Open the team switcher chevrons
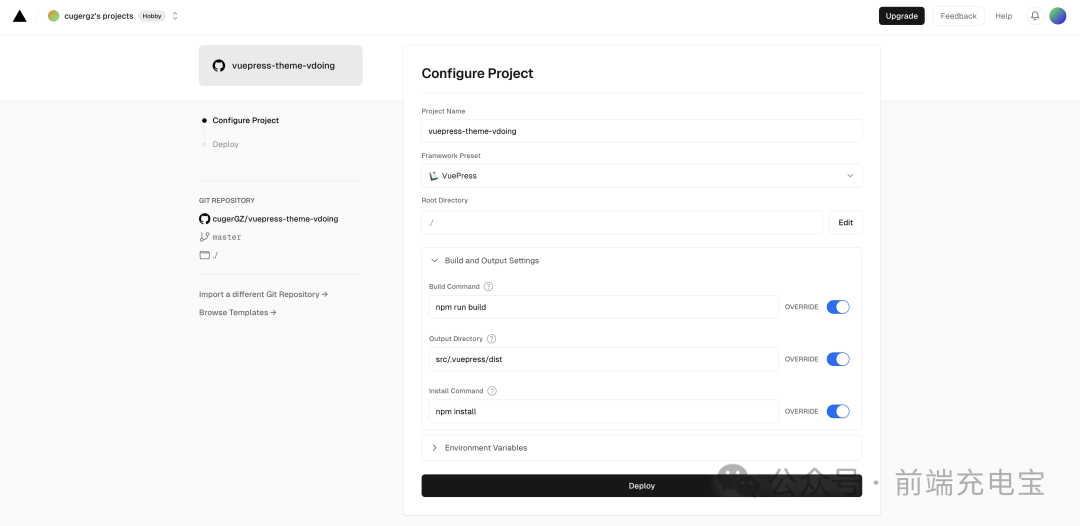The height and width of the screenshot is (526, 1080). (x=175, y=16)
